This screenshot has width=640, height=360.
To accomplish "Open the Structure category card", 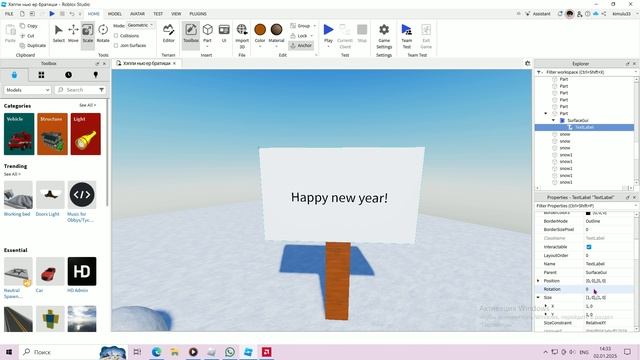I will [x=52, y=134].
